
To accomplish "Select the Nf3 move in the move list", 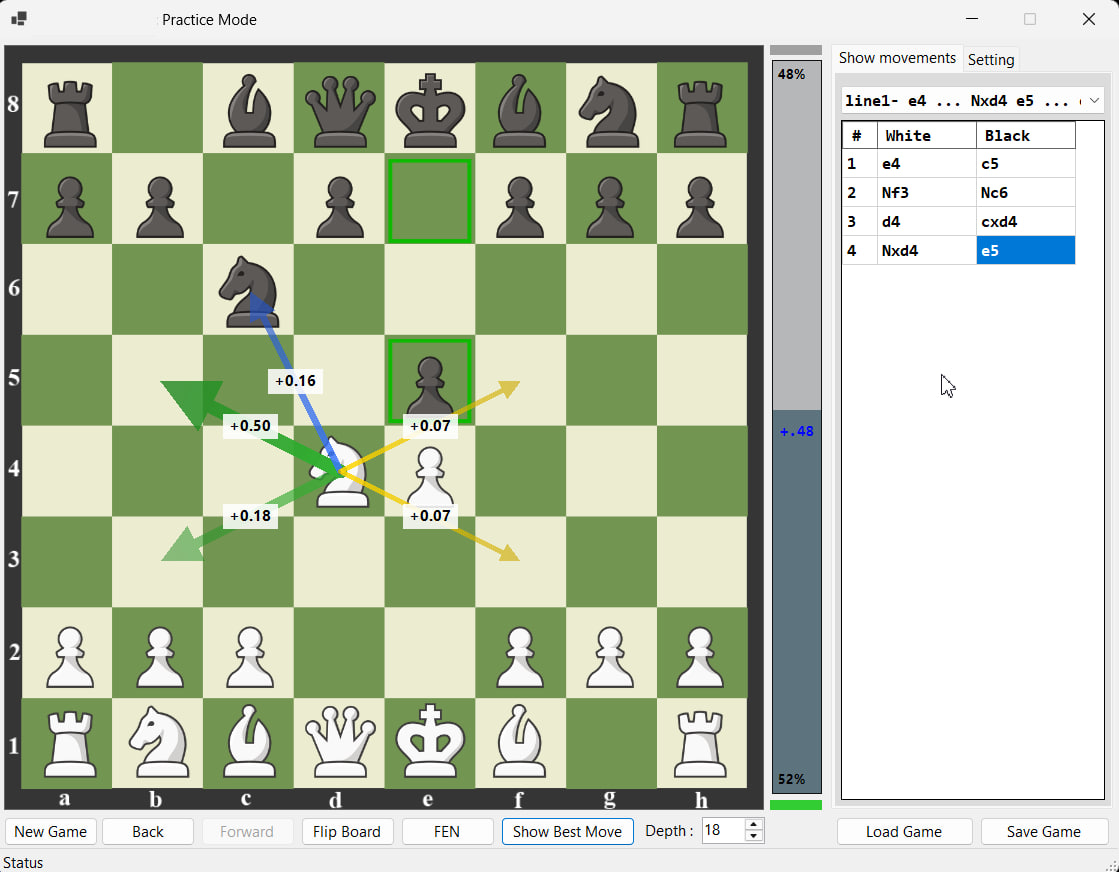I will coord(926,193).
